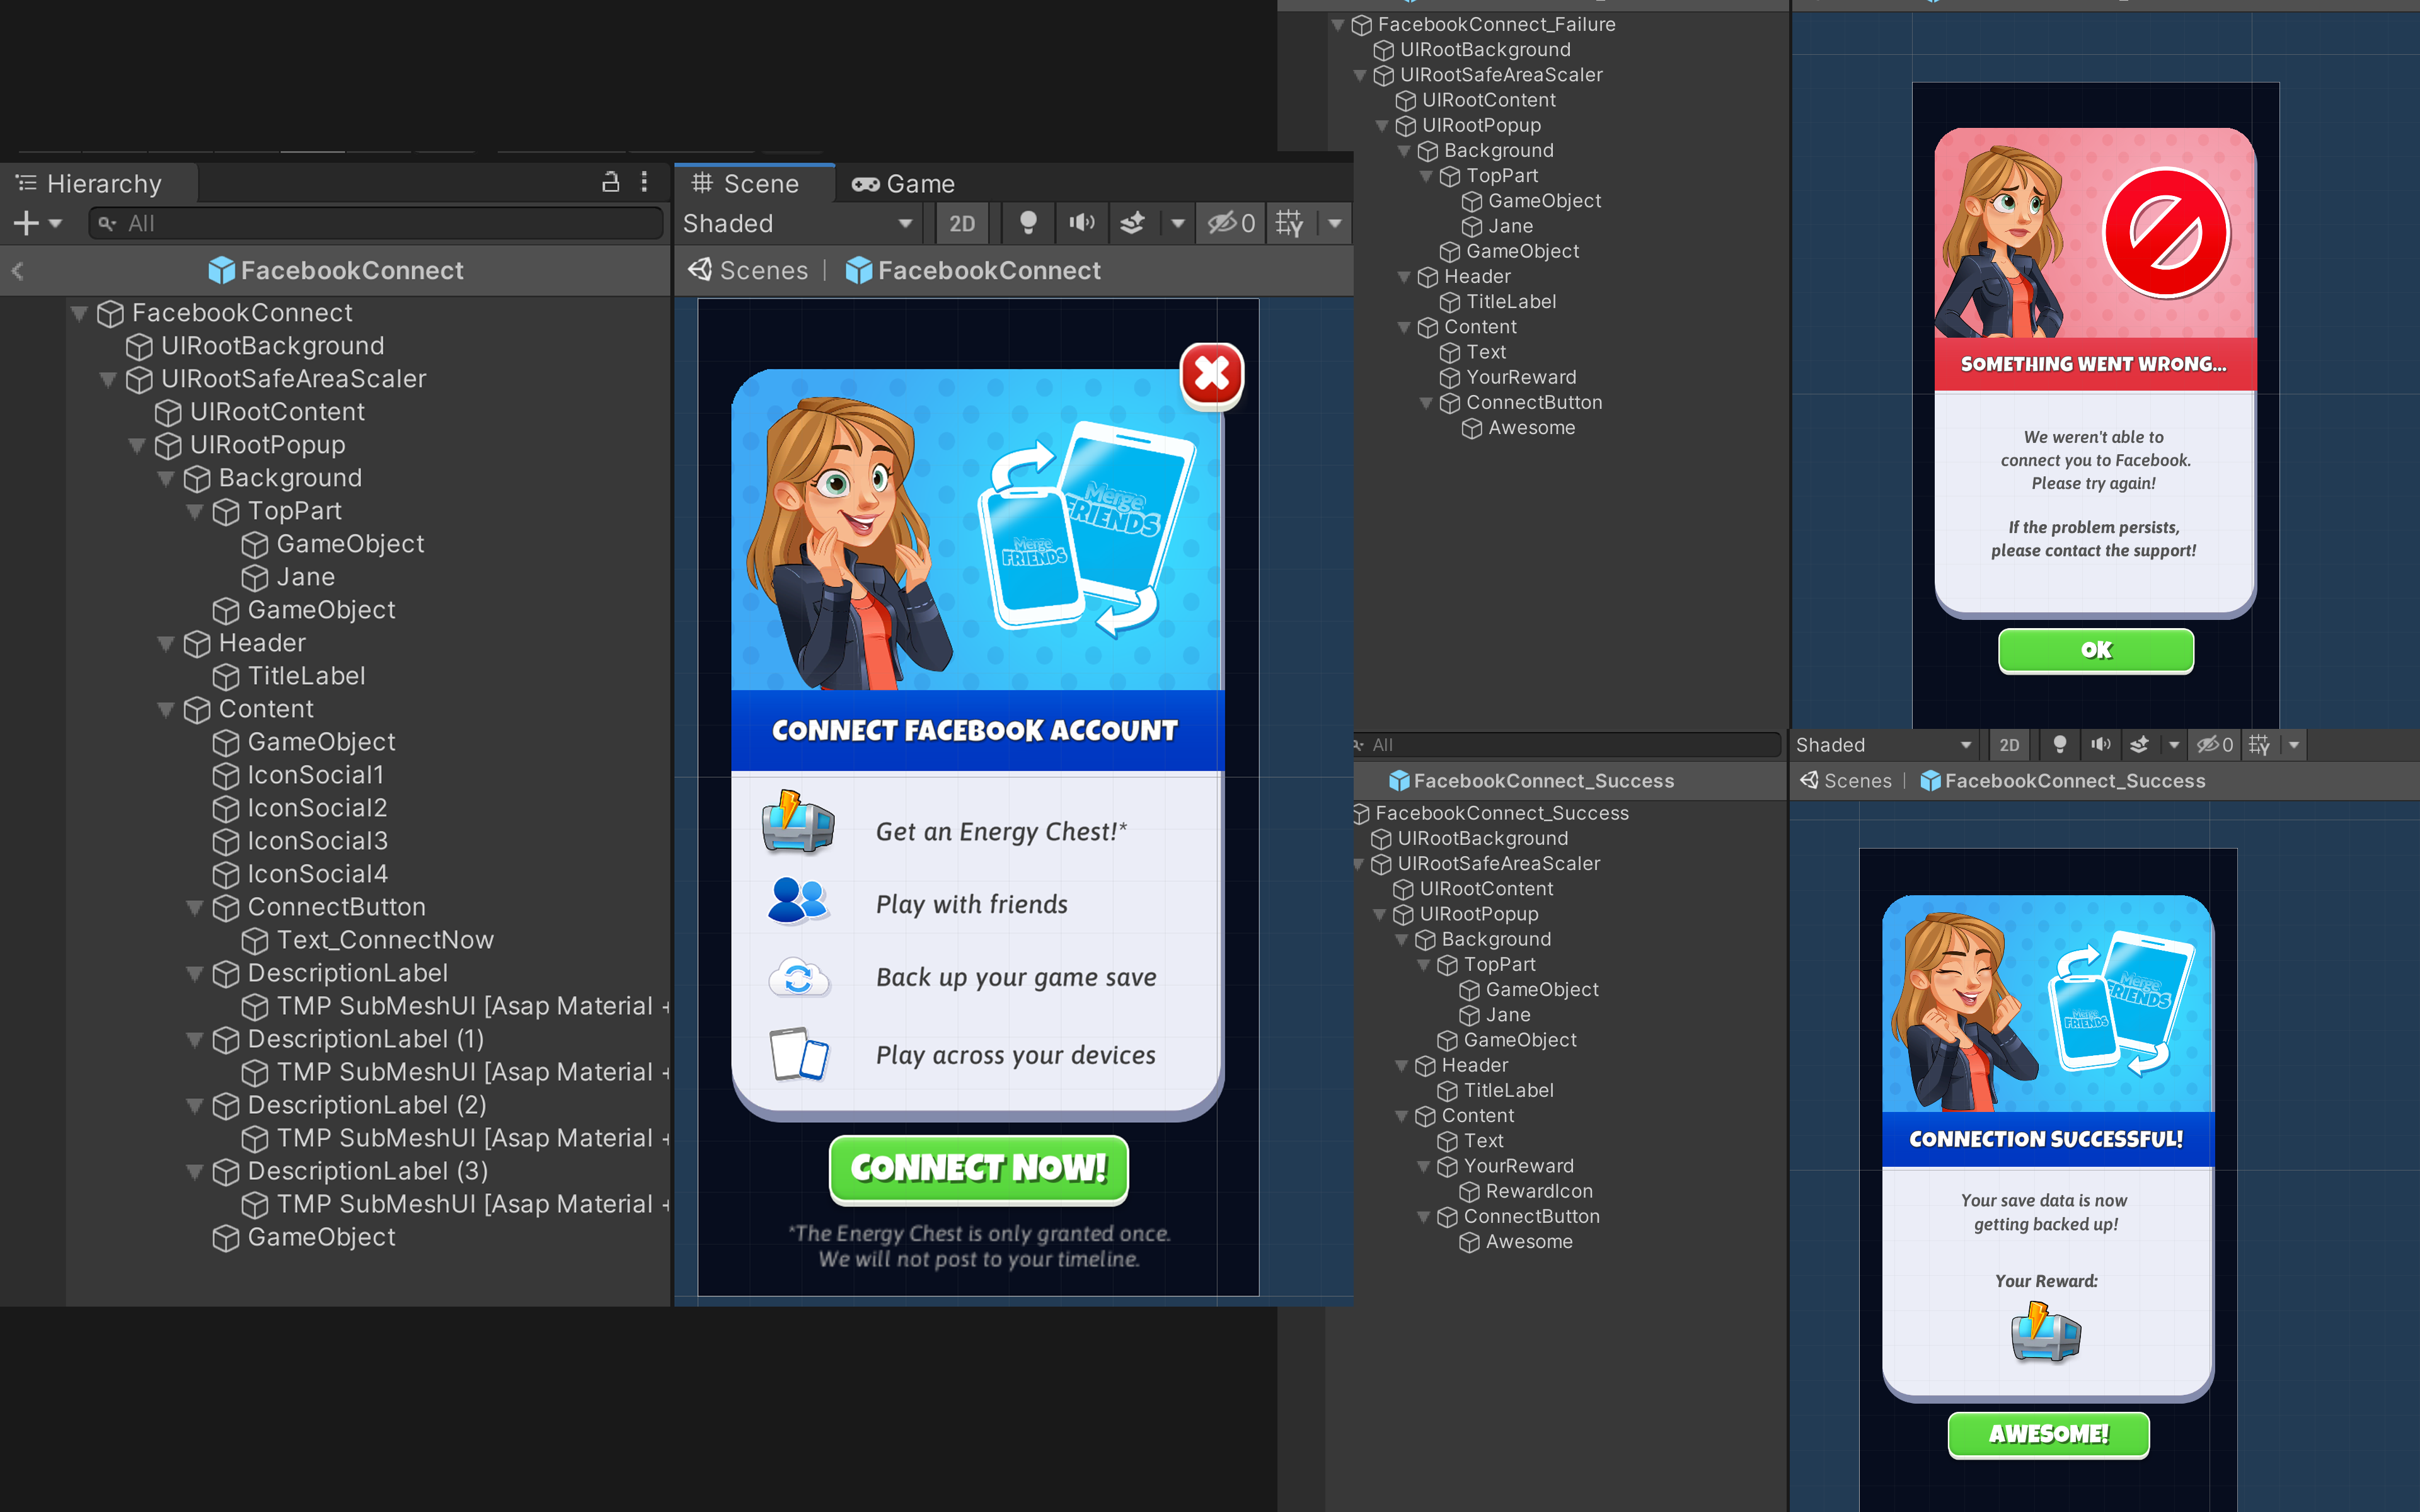This screenshot has width=2420, height=1512.
Task: Collapse the FacebookConnect root object
Action: click(80, 313)
